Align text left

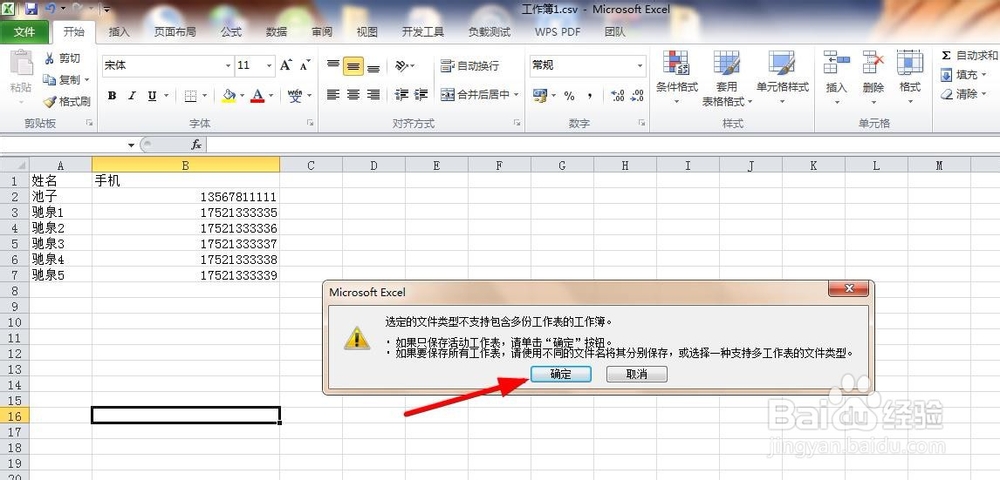333,95
